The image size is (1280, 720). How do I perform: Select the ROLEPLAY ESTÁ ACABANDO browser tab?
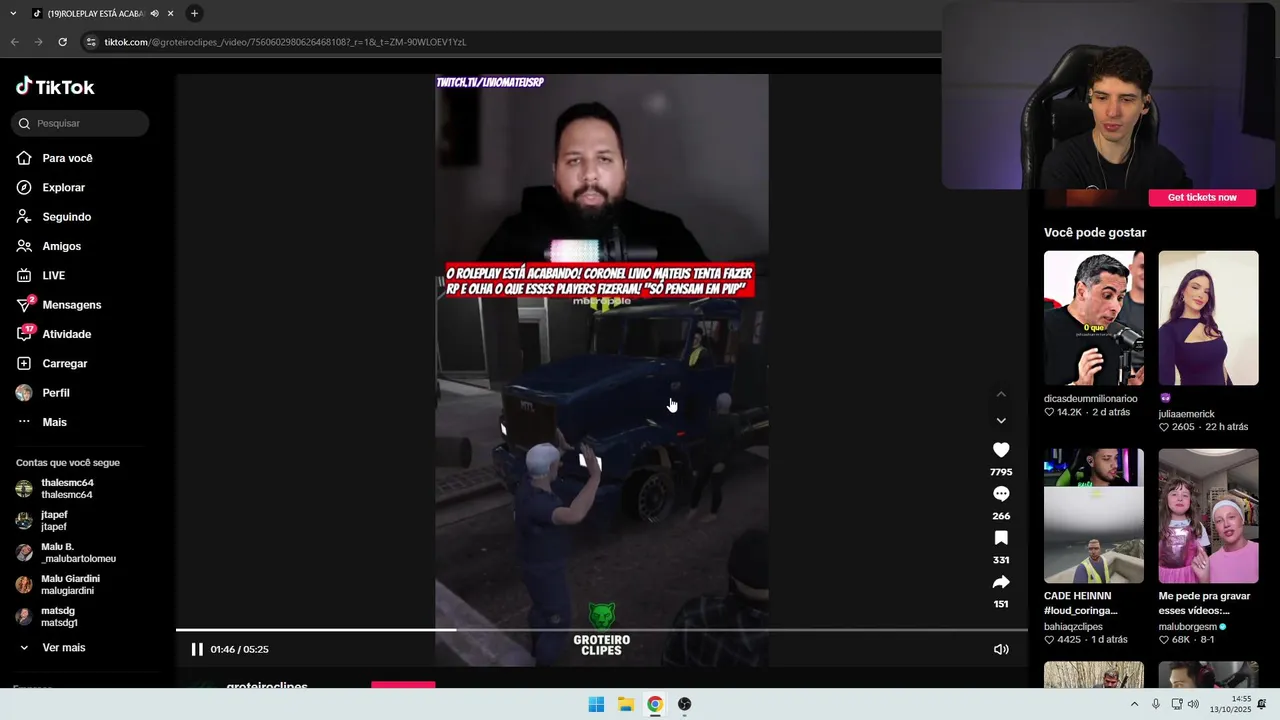pos(95,13)
